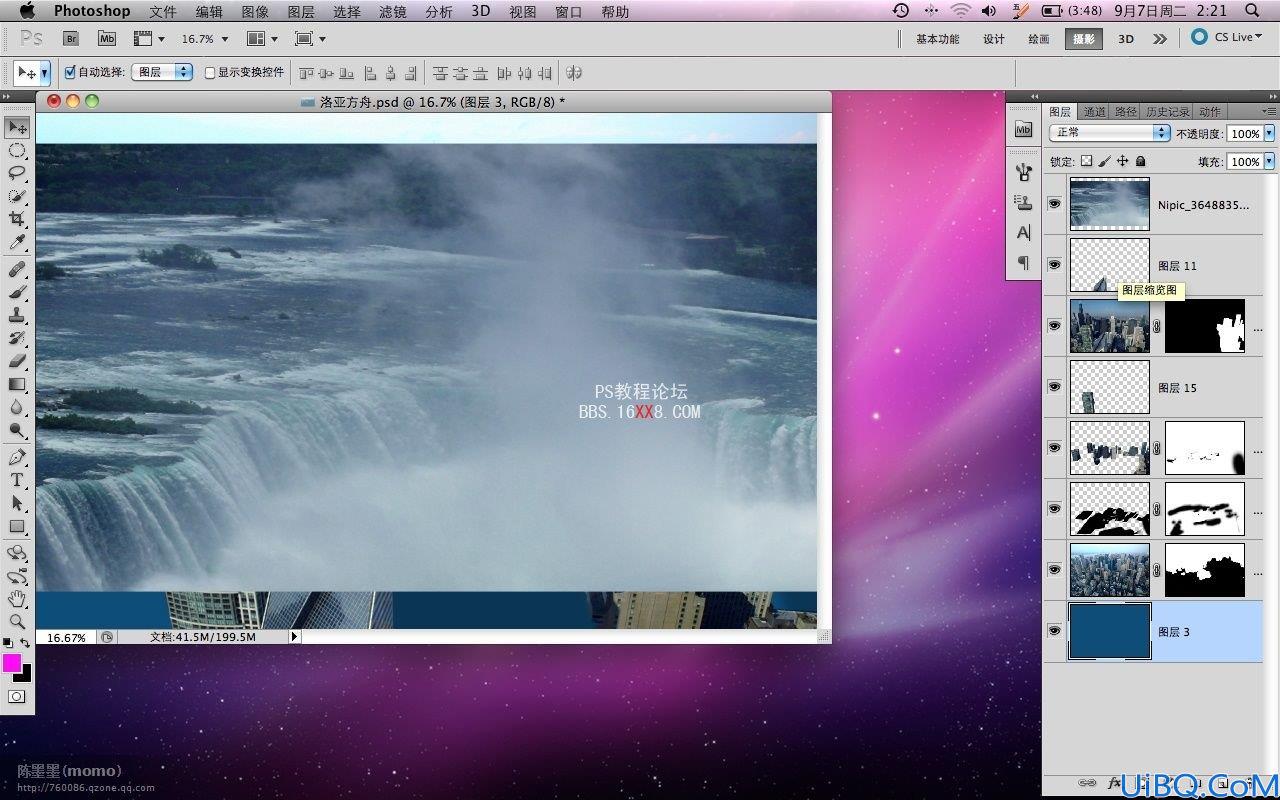Select the Eraser tool
This screenshot has height=800, width=1280.
(17, 361)
